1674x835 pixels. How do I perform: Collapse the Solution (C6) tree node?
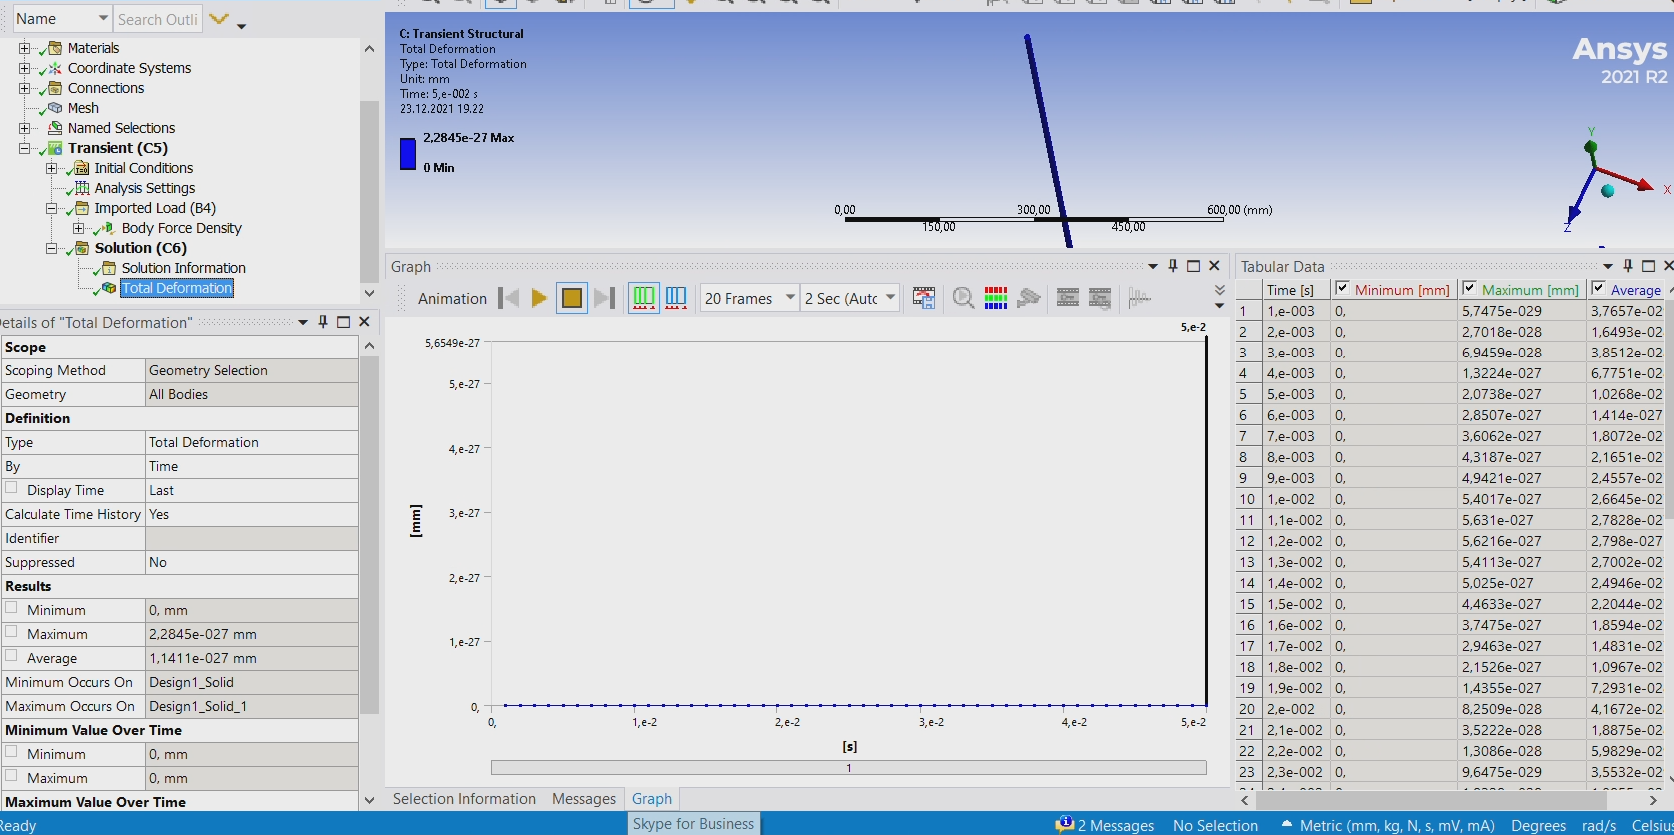[x=52, y=248]
